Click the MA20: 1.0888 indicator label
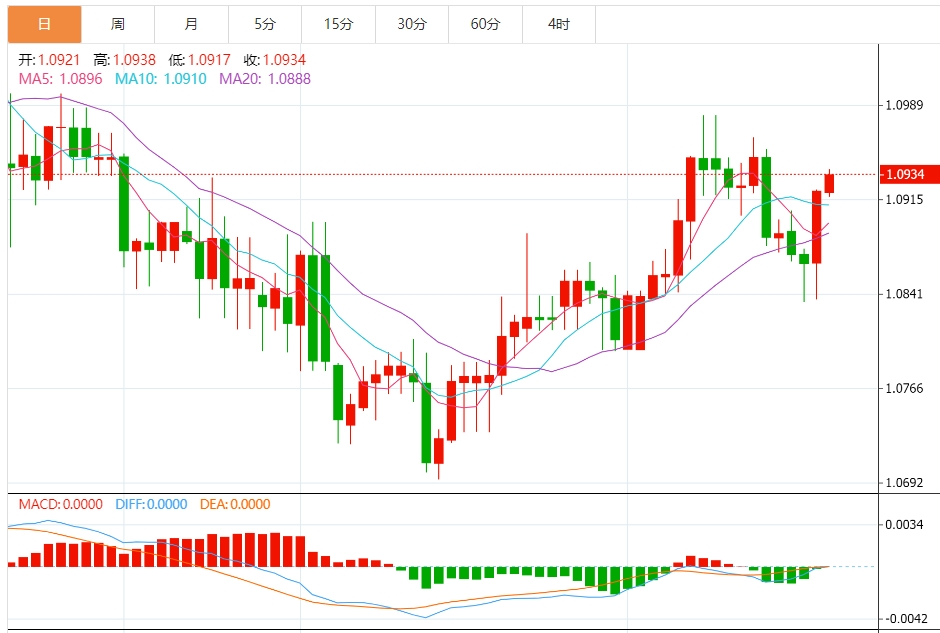Image resolution: width=940 pixels, height=633 pixels. click(x=265, y=78)
